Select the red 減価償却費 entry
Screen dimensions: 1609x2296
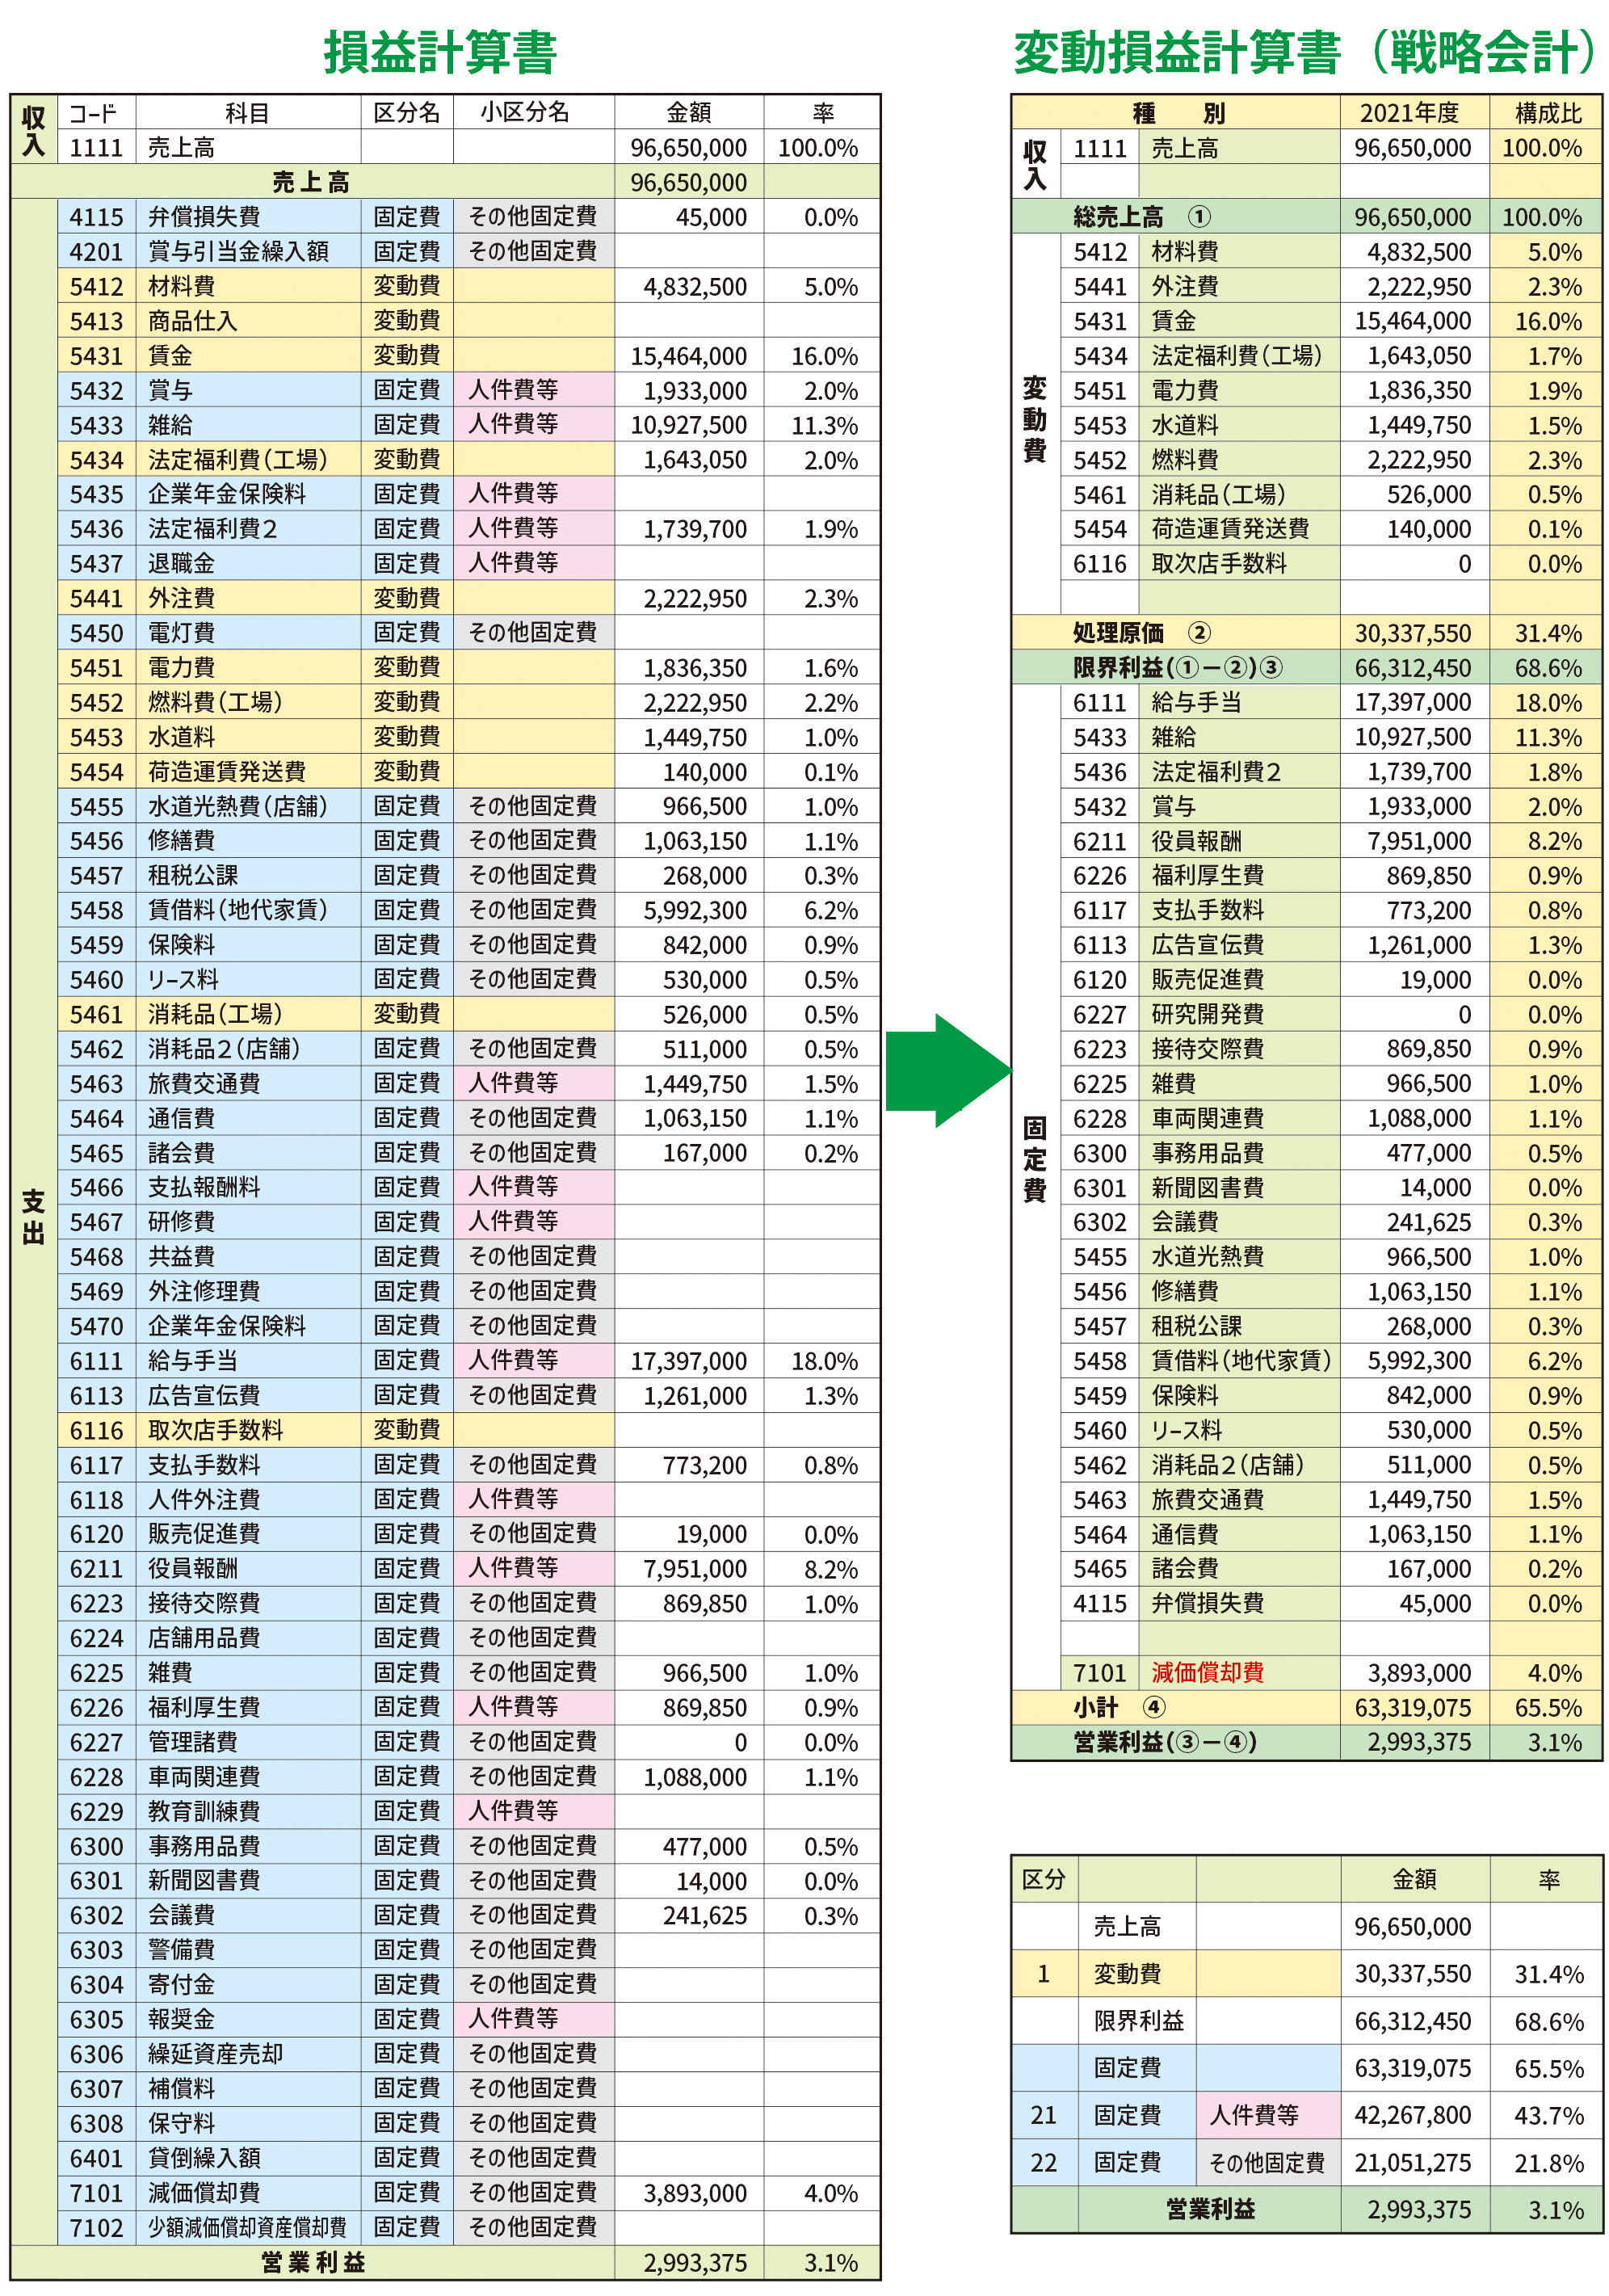tap(1206, 1672)
